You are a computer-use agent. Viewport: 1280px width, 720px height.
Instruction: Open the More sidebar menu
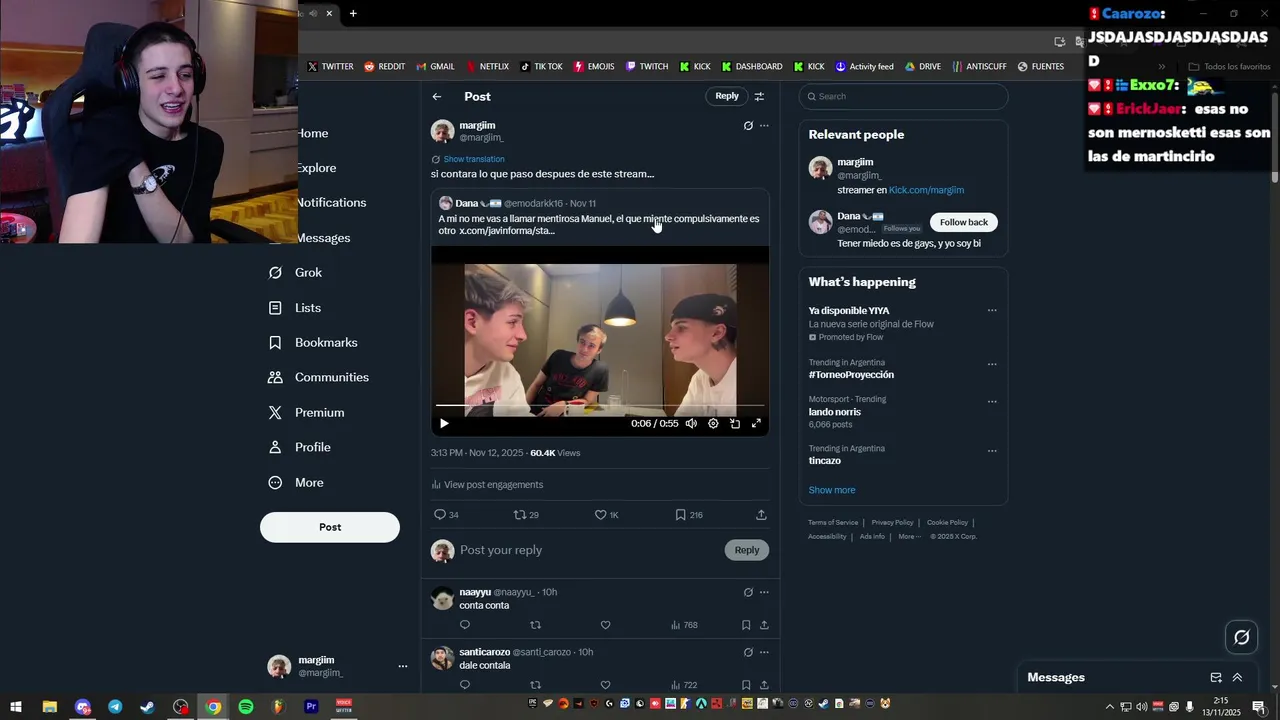pyautogui.click(x=296, y=483)
